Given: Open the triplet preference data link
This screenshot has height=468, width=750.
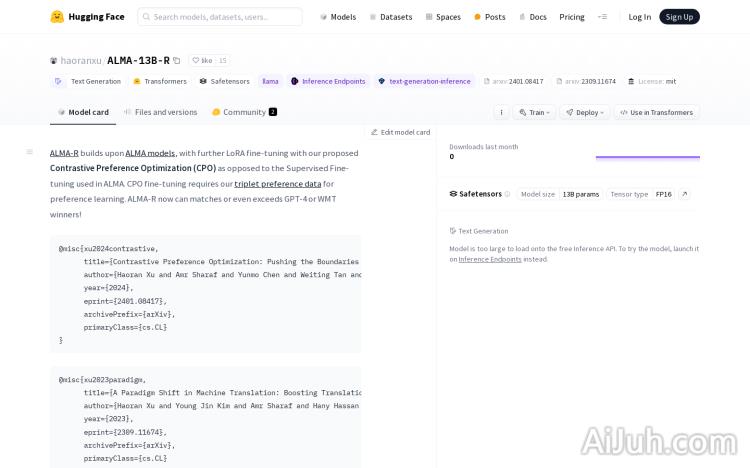Looking at the screenshot, I should (x=277, y=184).
